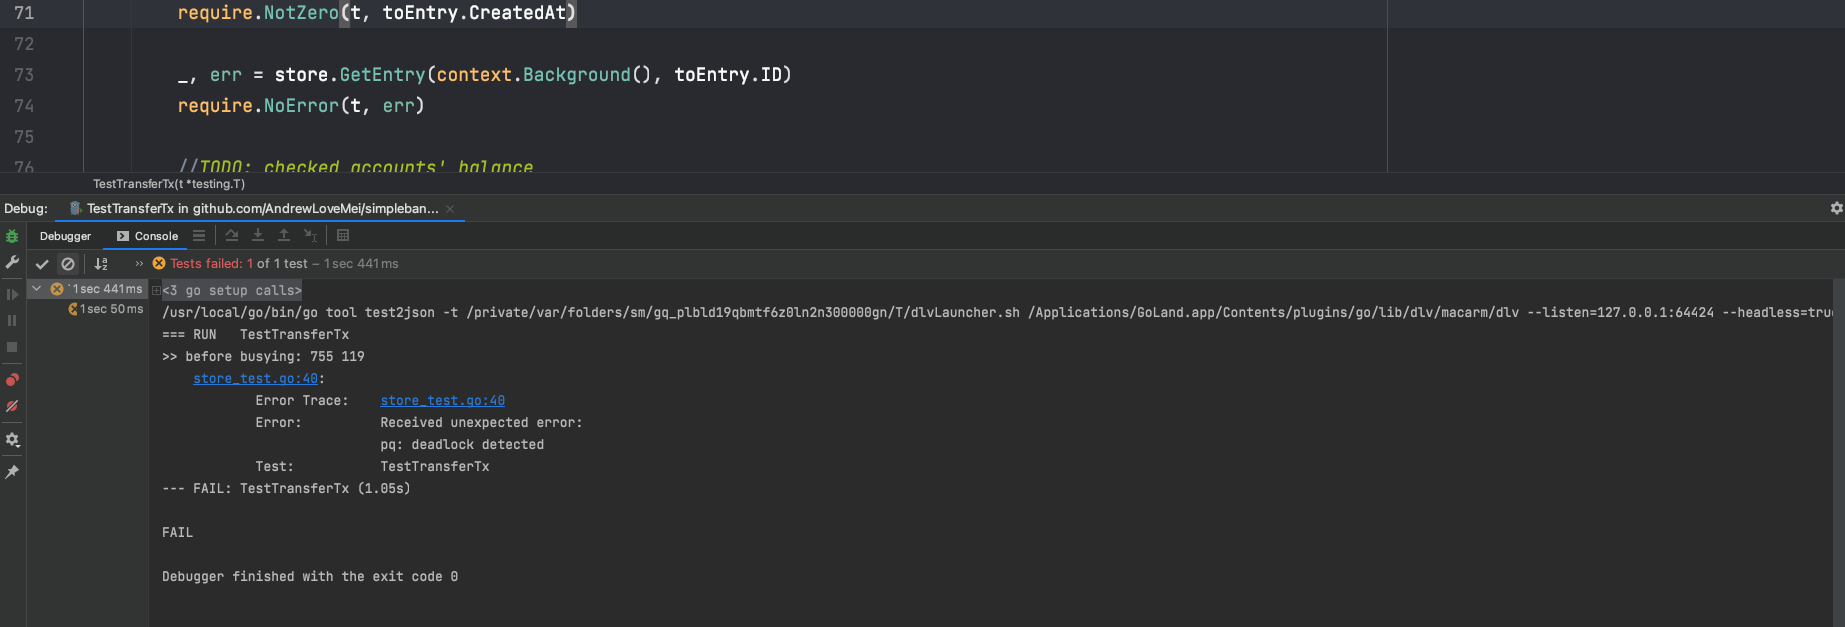The image size is (1845, 627).
Task: Open the Evaluate Expression calculator icon
Action: click(x=343, y=236)
